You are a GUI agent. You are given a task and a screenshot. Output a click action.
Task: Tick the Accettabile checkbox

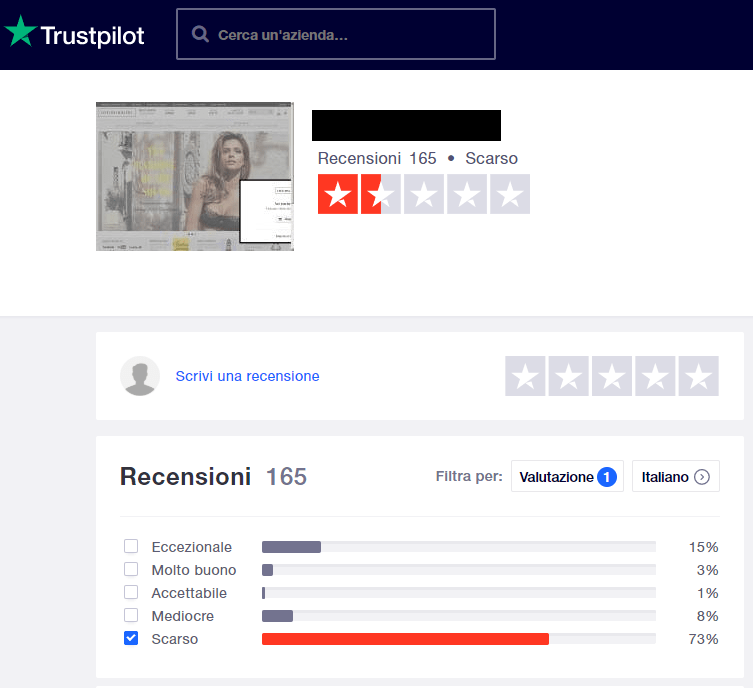[x=131, y=592]
